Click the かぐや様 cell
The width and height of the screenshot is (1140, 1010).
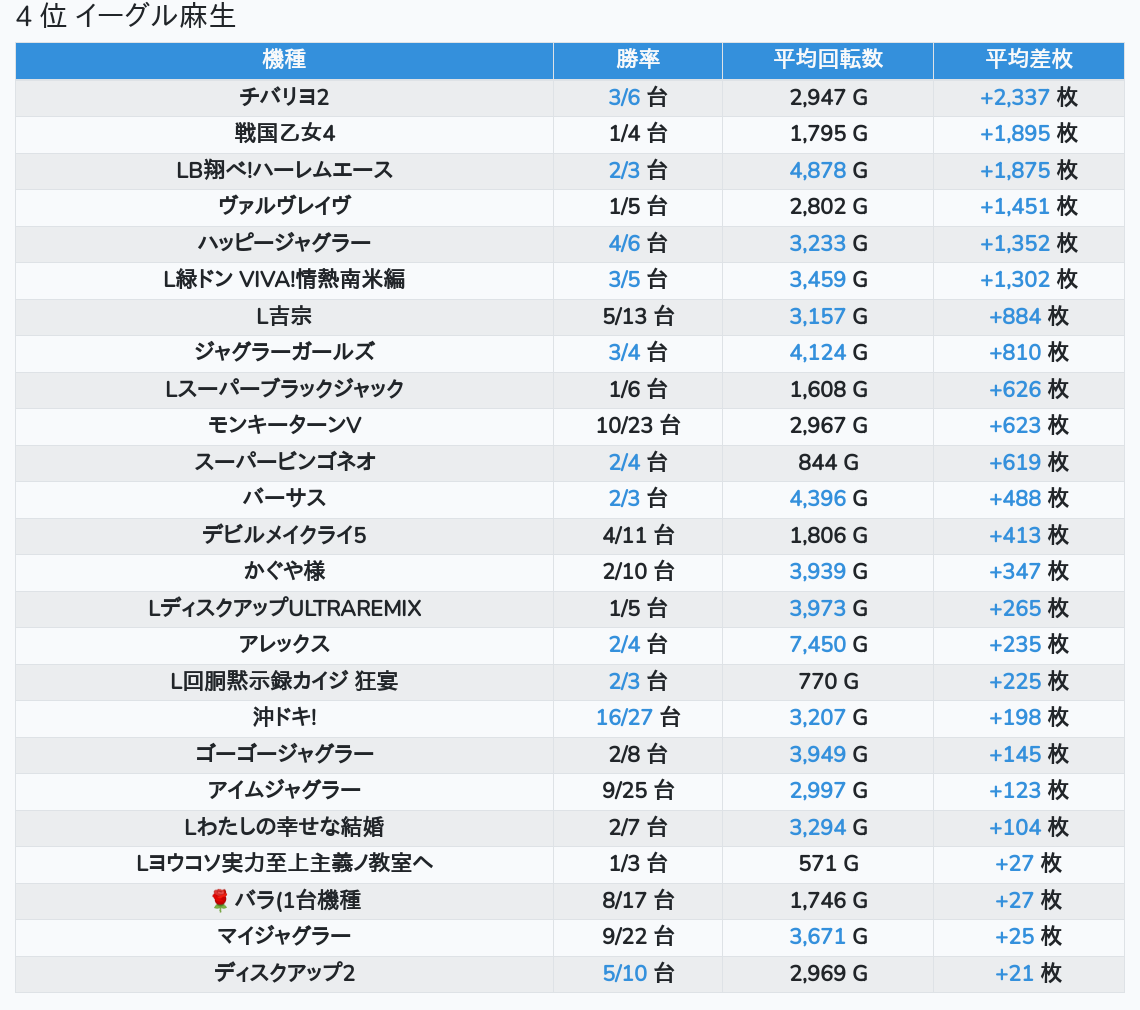(x=284, y=572)
